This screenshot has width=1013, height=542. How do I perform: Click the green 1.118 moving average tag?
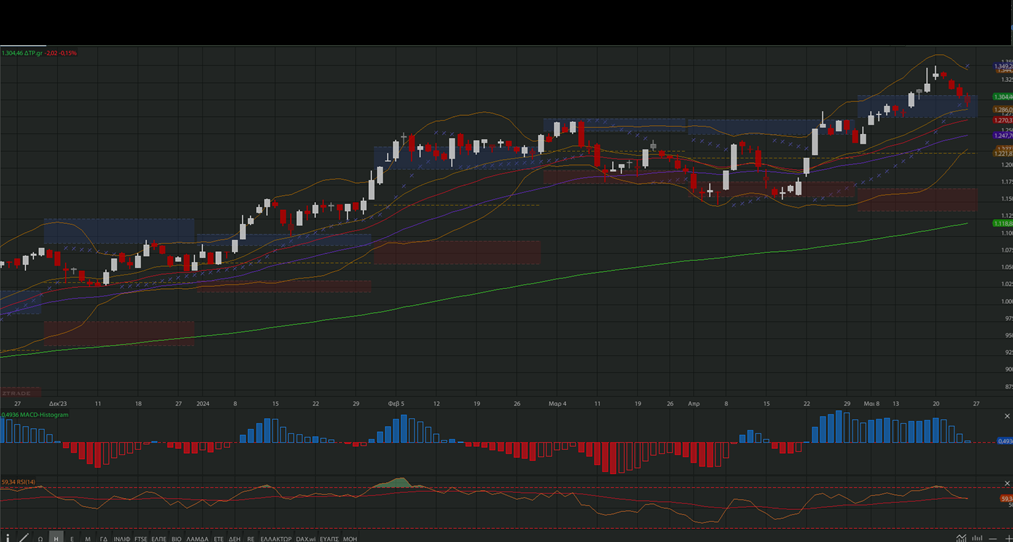coord(1003,223)
